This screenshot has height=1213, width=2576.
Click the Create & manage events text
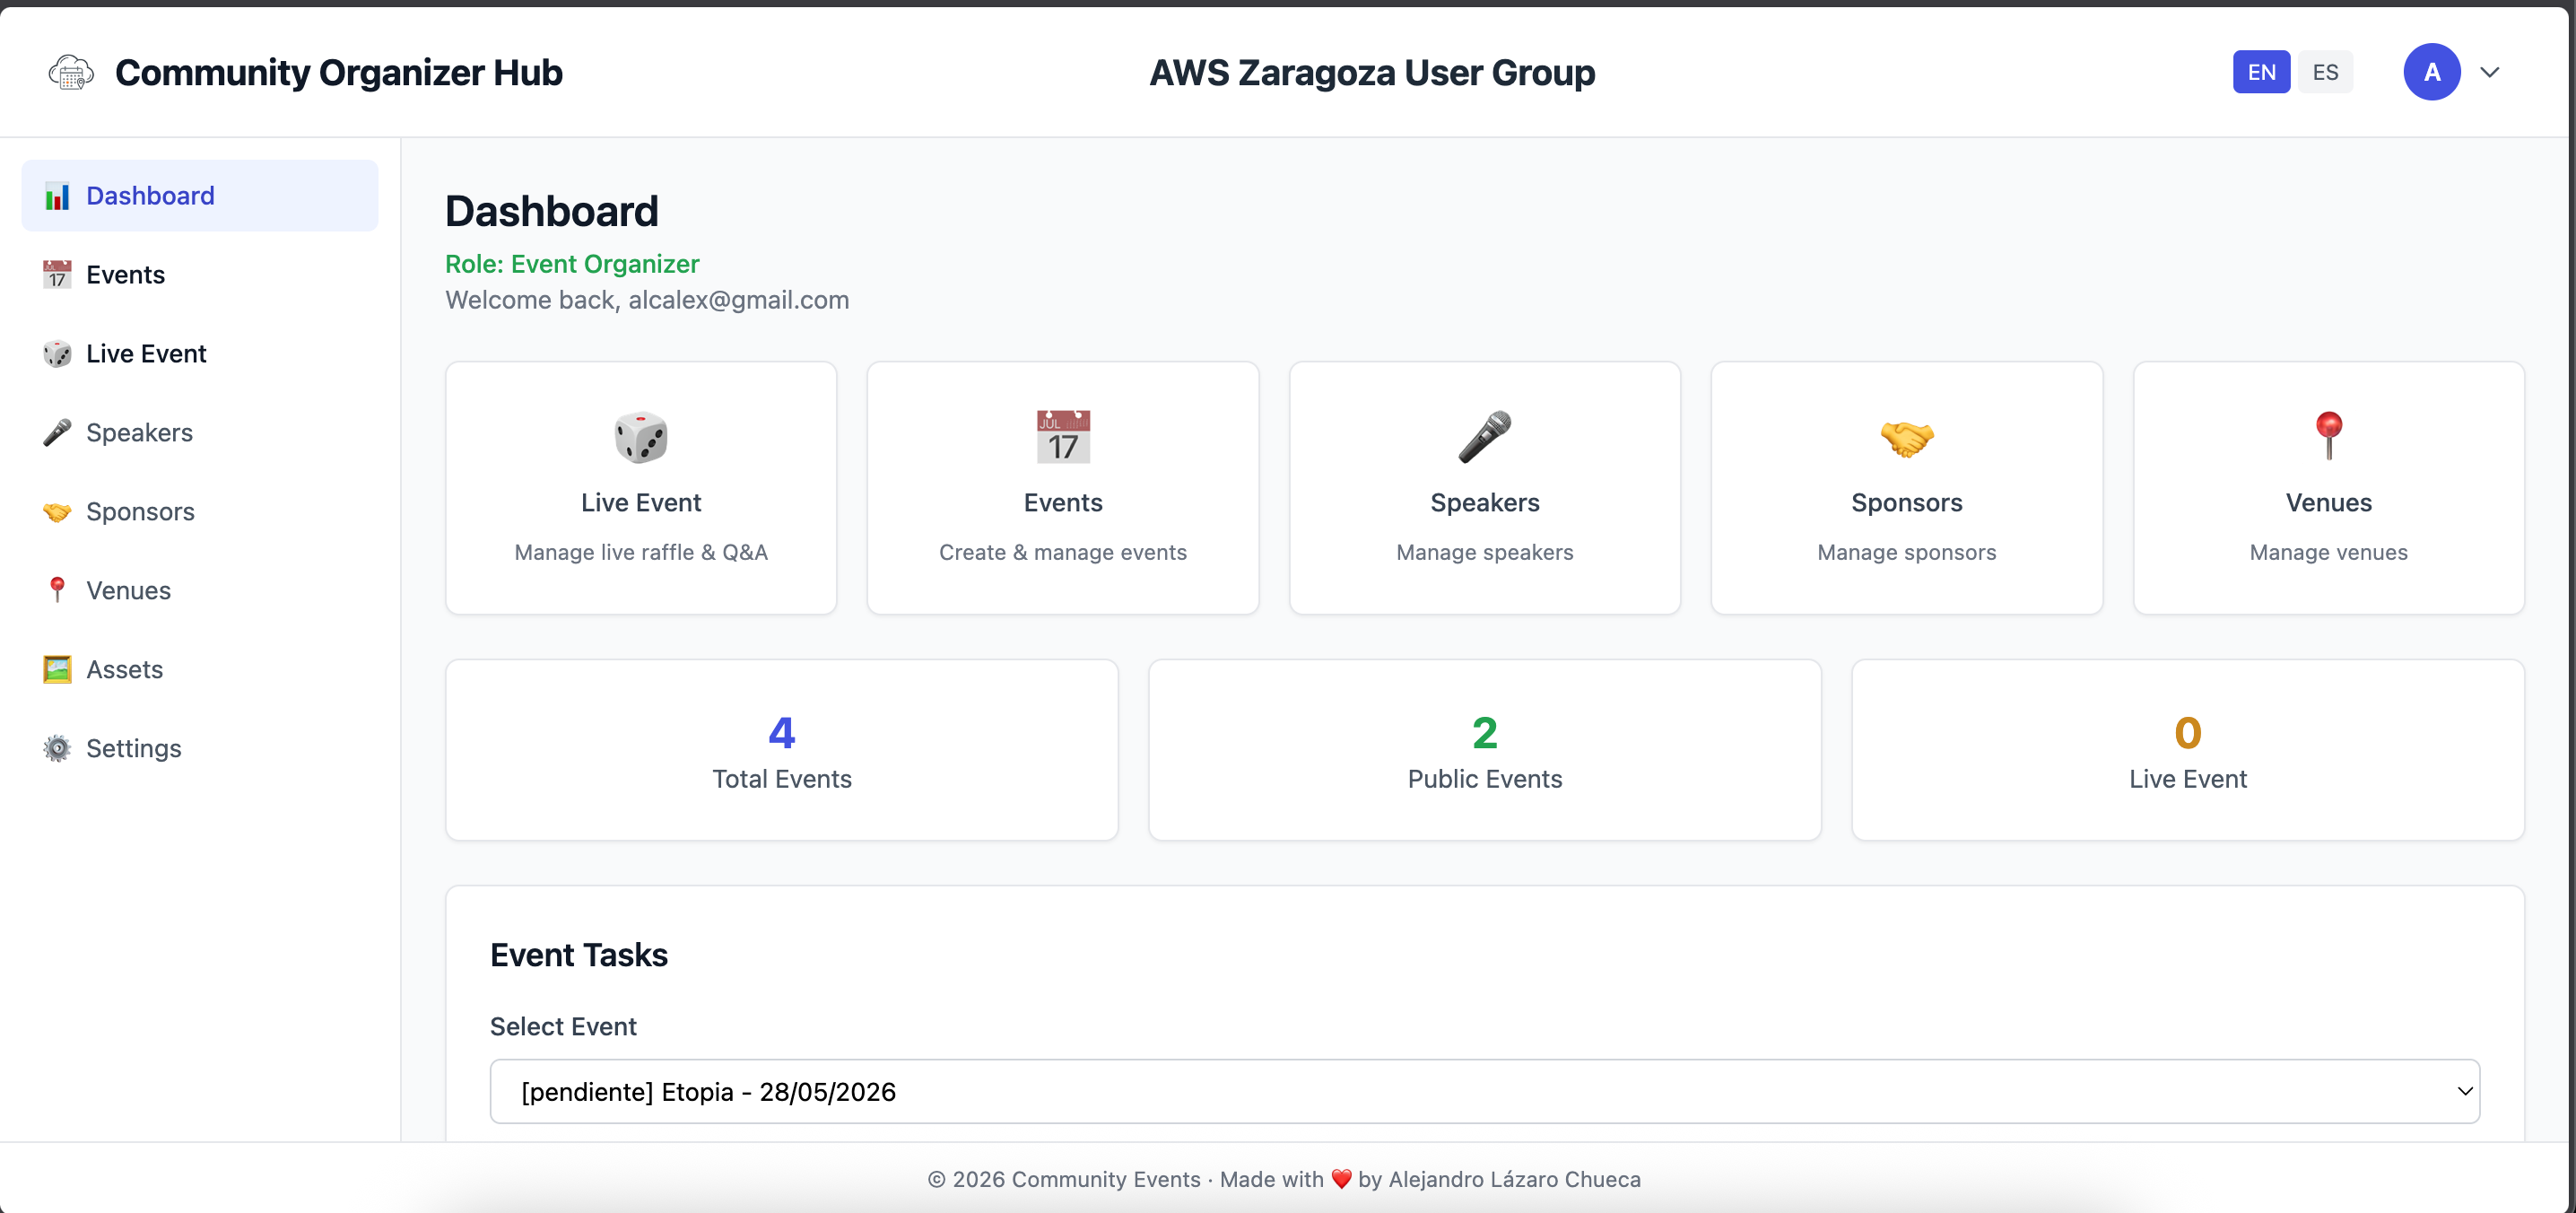coord(1063,552)
